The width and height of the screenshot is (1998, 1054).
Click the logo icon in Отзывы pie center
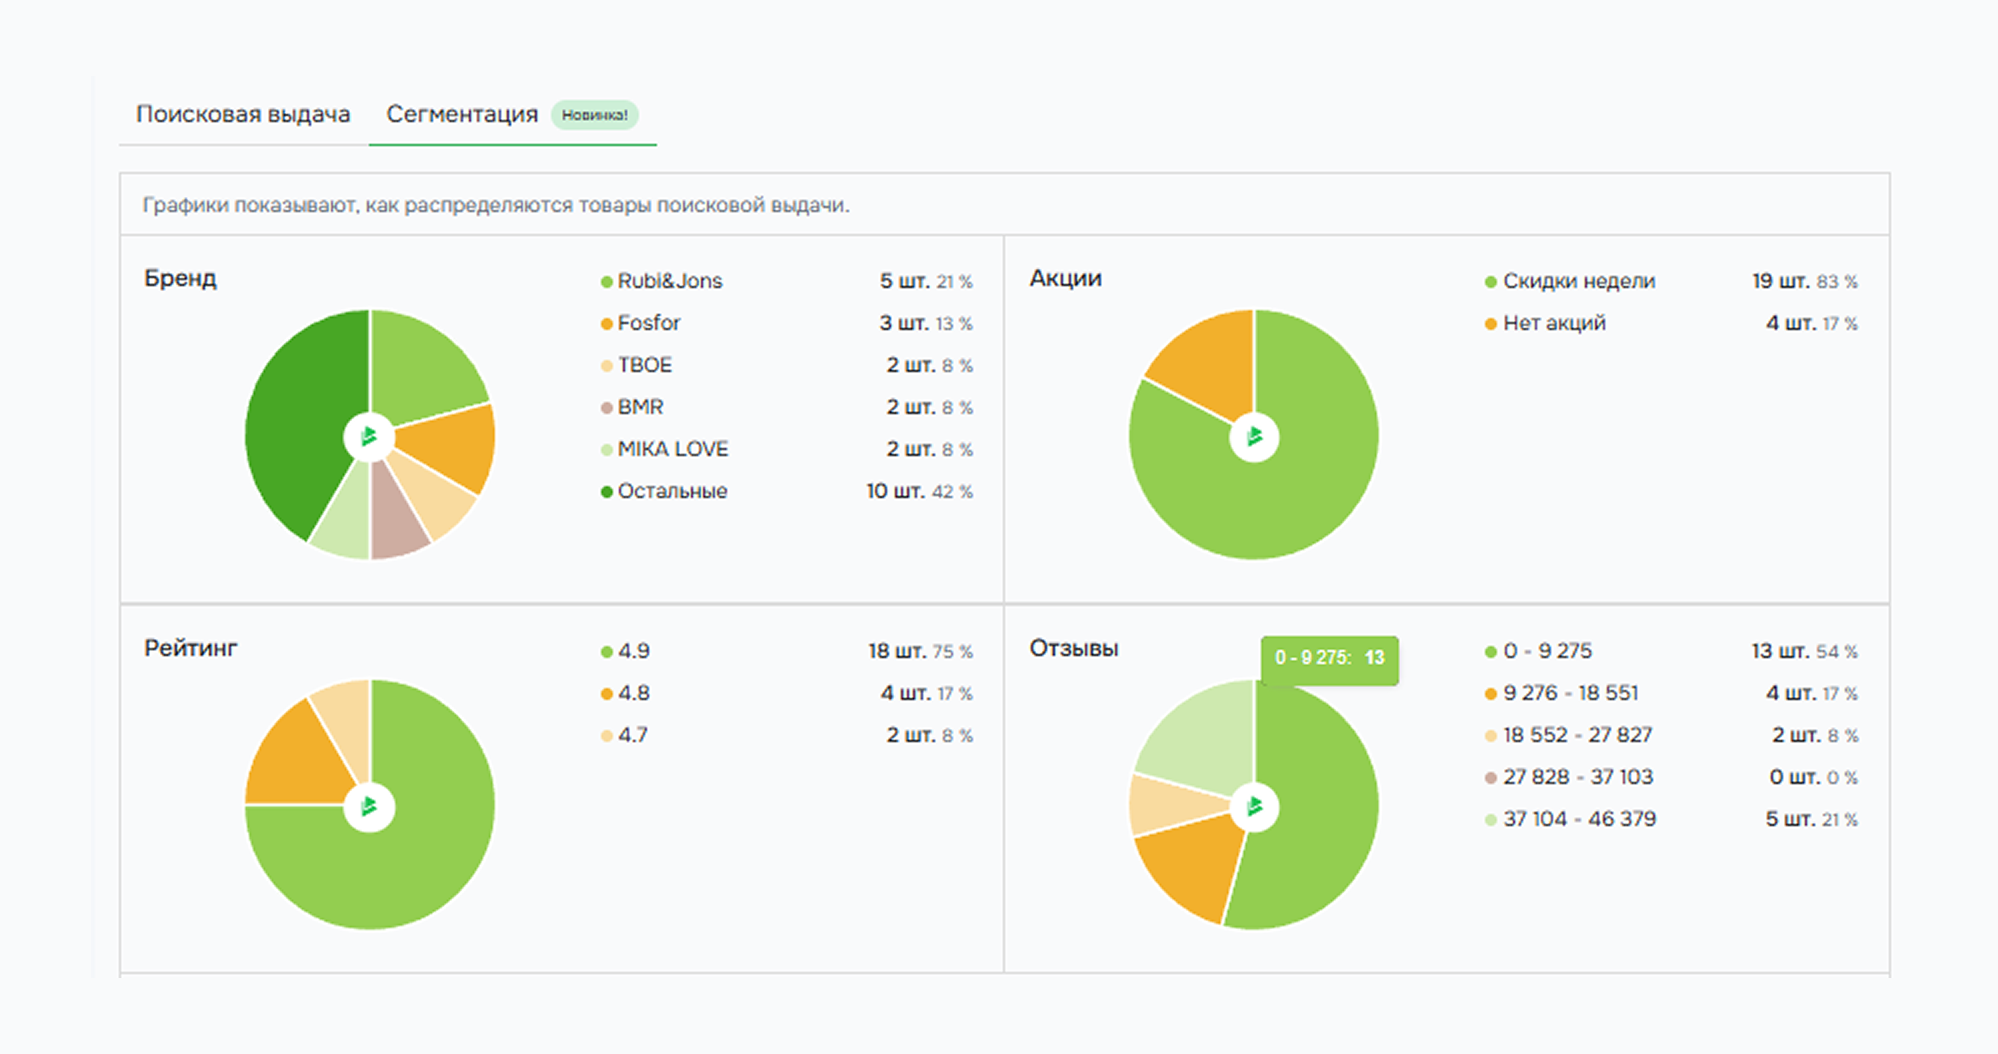coord(1254,806)
